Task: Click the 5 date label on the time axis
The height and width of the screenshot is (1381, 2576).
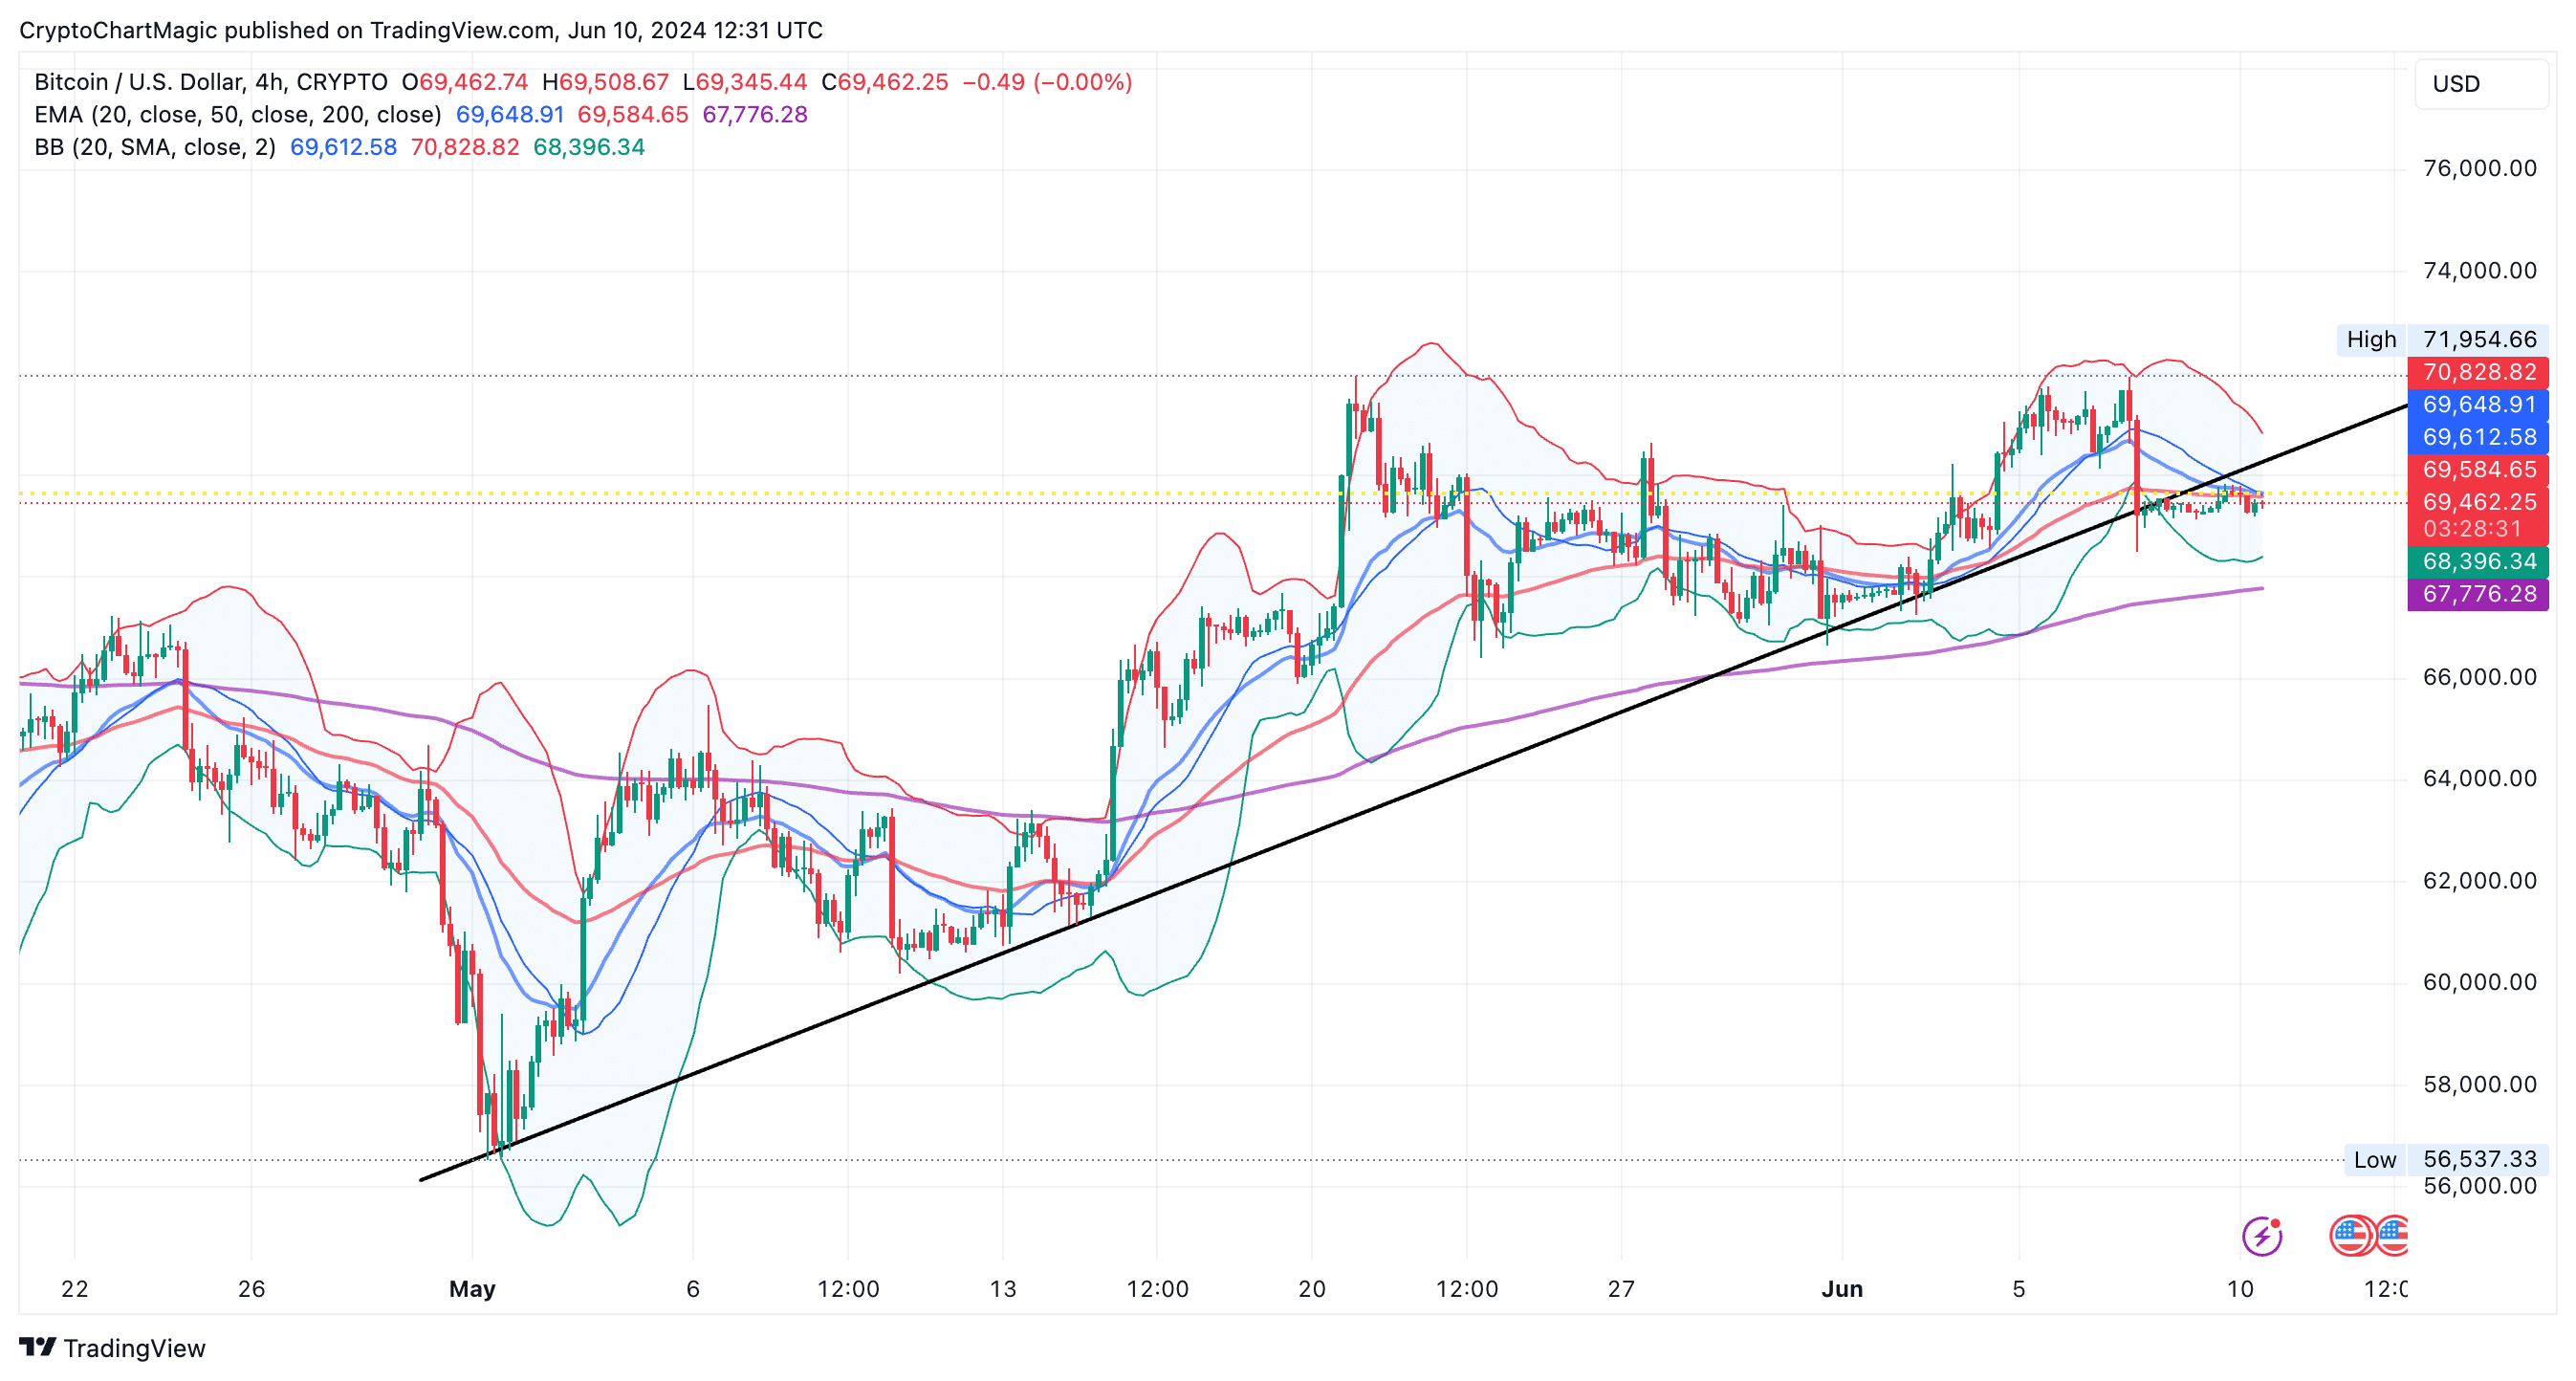Action: pyautogui.click(x=2019, y=1289)
